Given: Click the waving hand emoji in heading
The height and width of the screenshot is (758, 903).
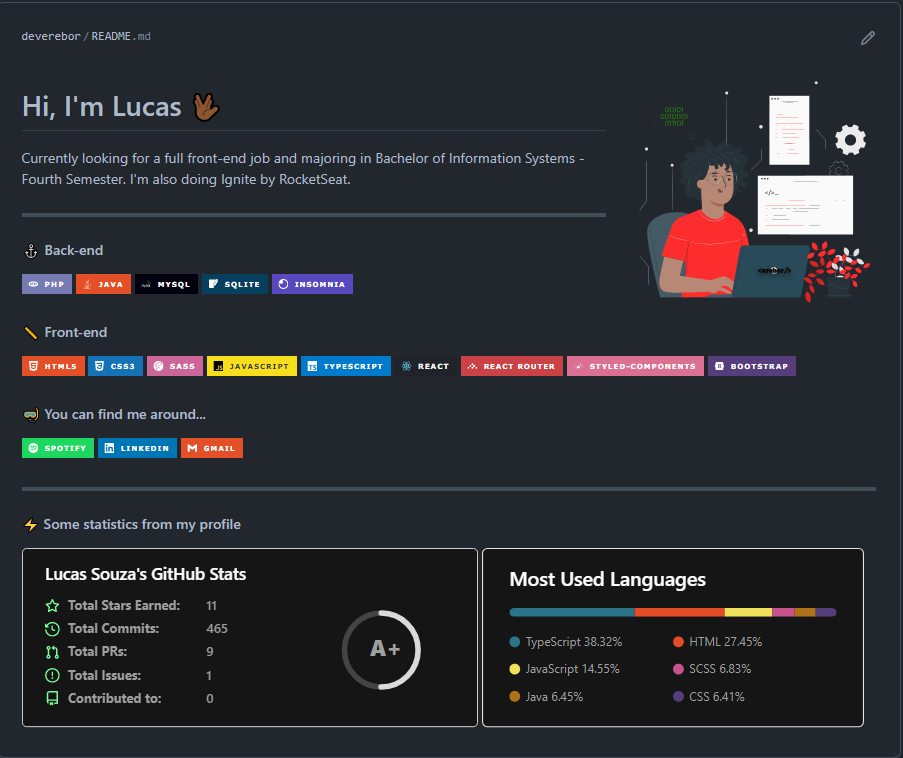Looking at the screenshot, I should pos(205,107).
